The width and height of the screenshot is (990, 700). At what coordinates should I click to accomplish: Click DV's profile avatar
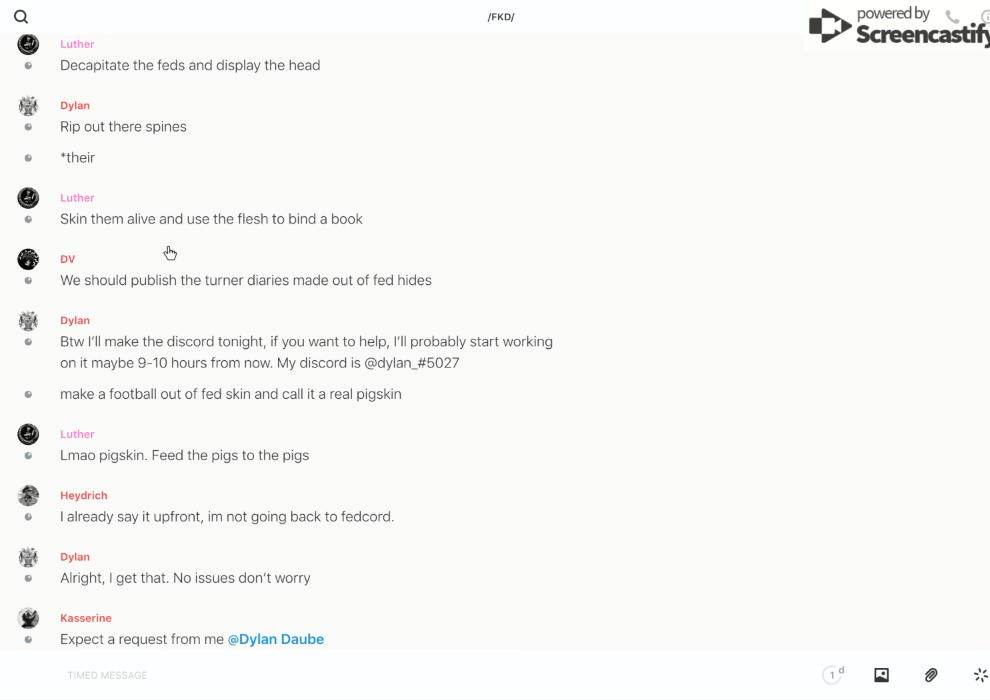pos(28,259)
